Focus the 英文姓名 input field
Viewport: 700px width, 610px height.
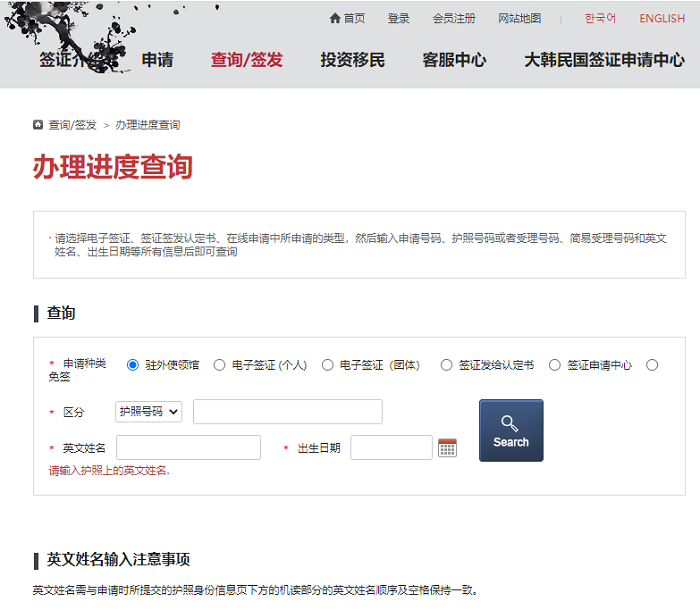click(188, 447)
